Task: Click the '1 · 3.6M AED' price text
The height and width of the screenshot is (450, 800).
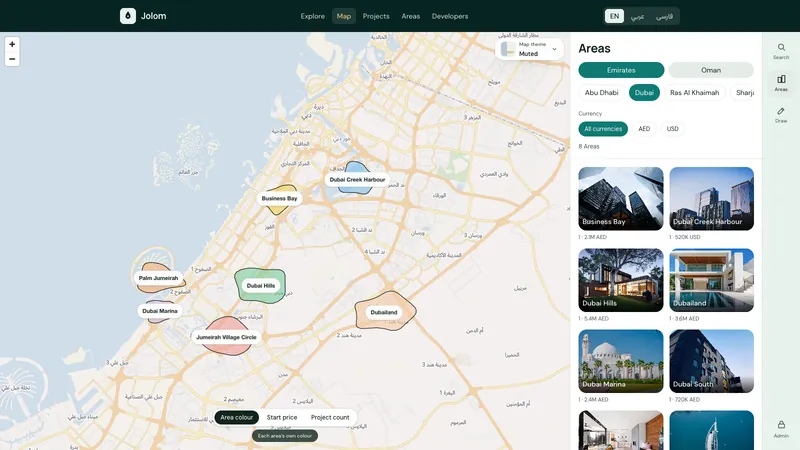Action: tap(684, 318)
